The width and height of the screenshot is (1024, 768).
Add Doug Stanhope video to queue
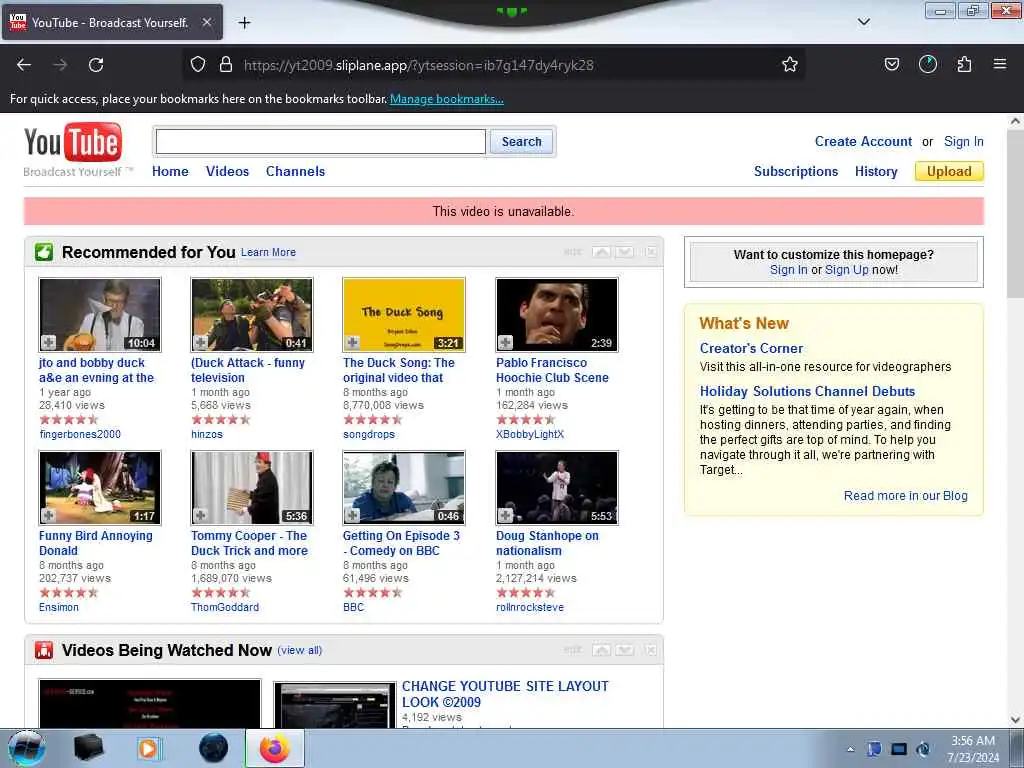(505, 515)
